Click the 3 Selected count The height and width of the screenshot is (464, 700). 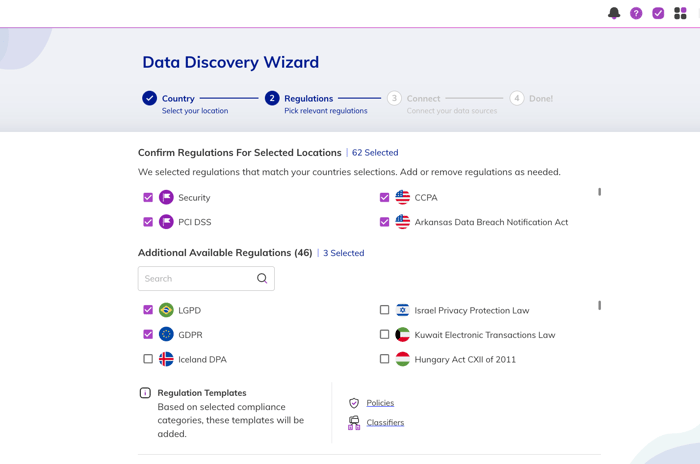coord(343,253)
